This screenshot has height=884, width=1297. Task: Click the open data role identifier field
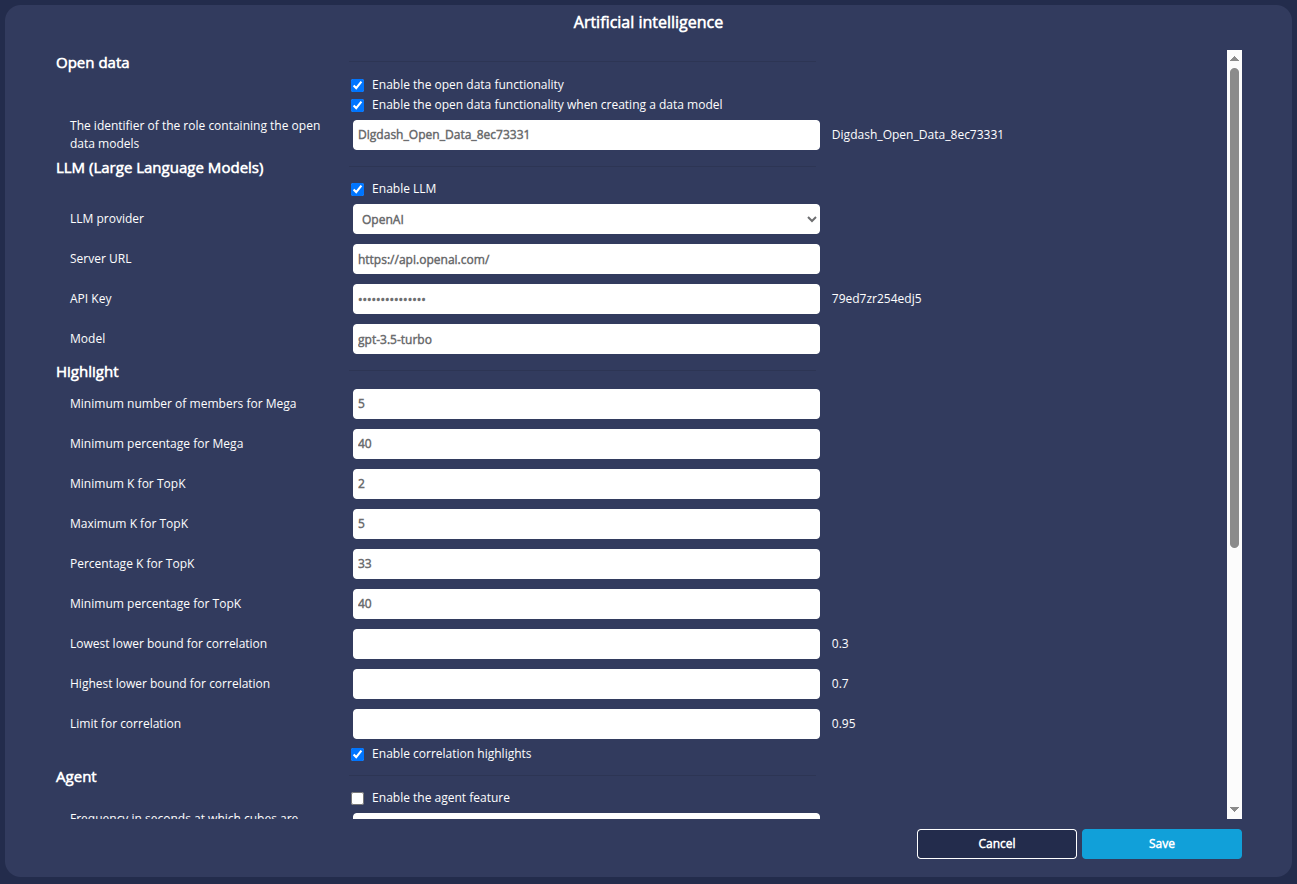586,135
